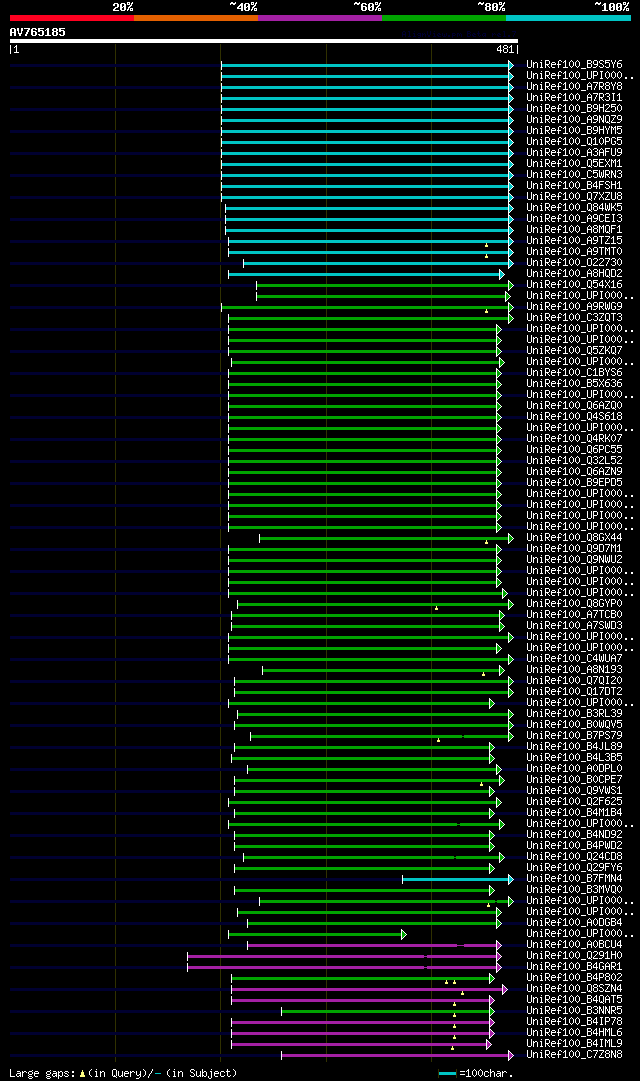The height and width of the screenshot is (1081, 640).
Task: Select hit label UniRef100_B7PS79
Action: point(574,736)
